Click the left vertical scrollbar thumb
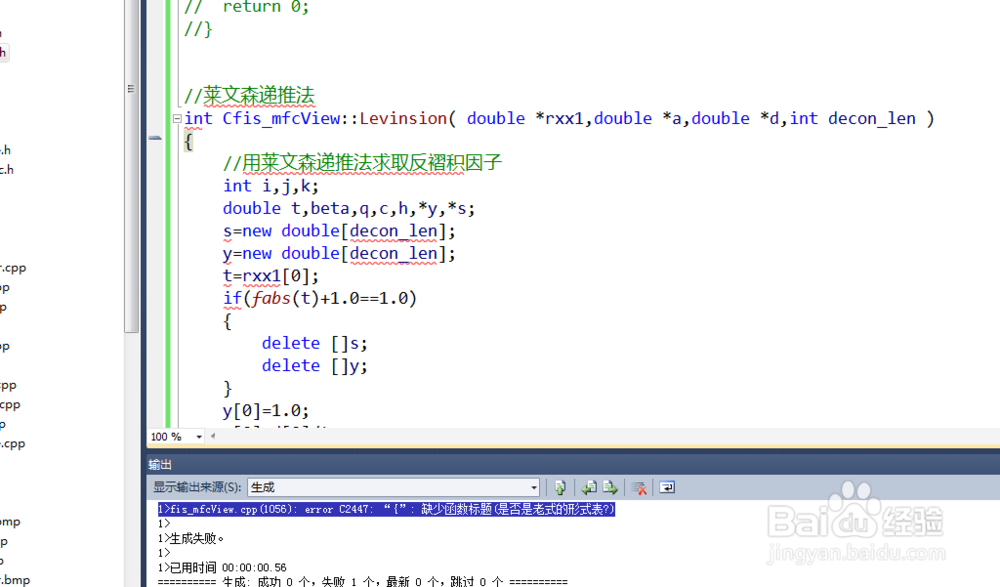The height and width of the screenshot is (587, 1000). [x=131, y=166]
